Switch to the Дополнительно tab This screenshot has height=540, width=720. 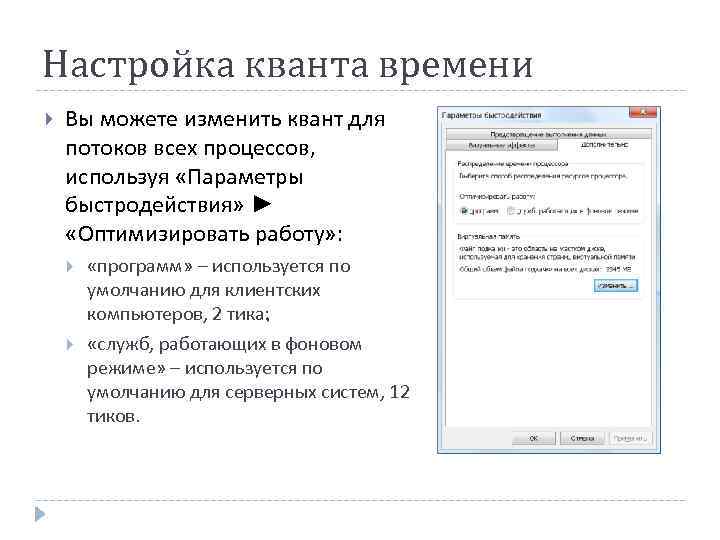pyautogui.click(x=604, y=145)
